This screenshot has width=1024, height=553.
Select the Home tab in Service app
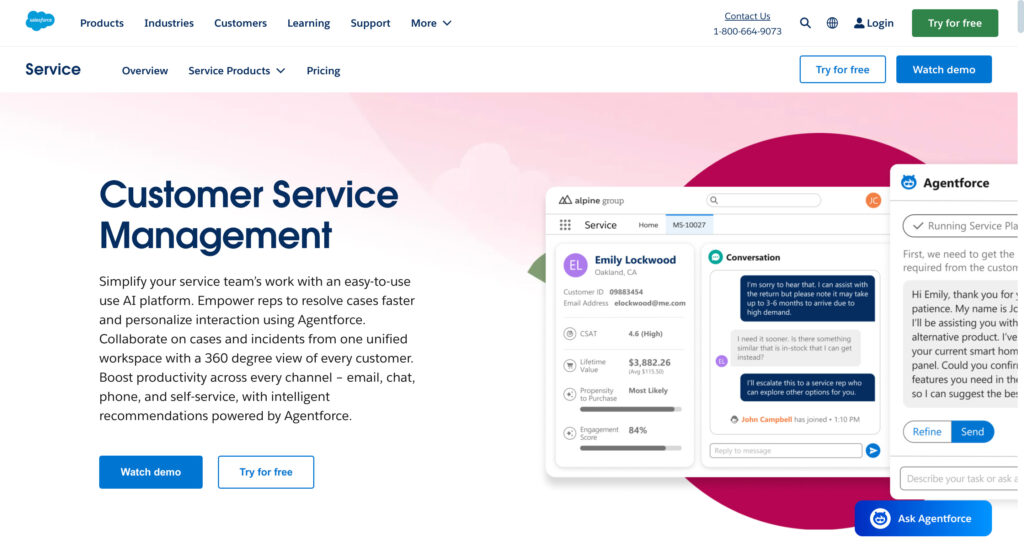tap(648, 225)
